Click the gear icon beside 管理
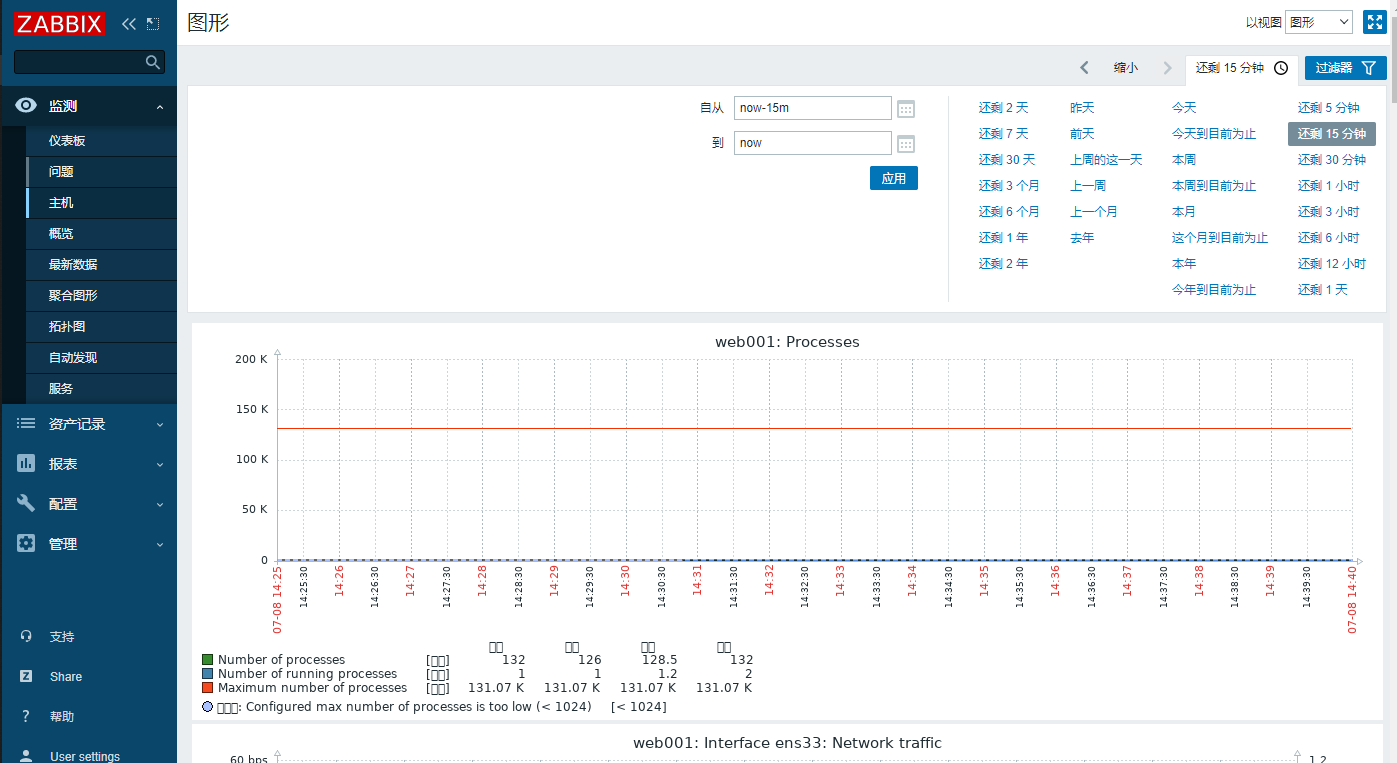The width and height of the screenshot is (1397, 763). click(x=26, y=544)
